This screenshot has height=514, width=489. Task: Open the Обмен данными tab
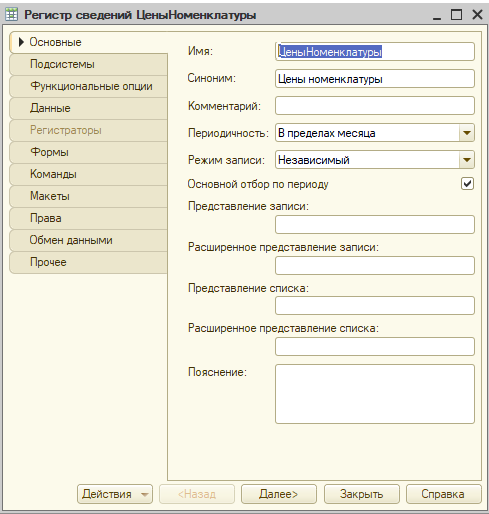88,240
